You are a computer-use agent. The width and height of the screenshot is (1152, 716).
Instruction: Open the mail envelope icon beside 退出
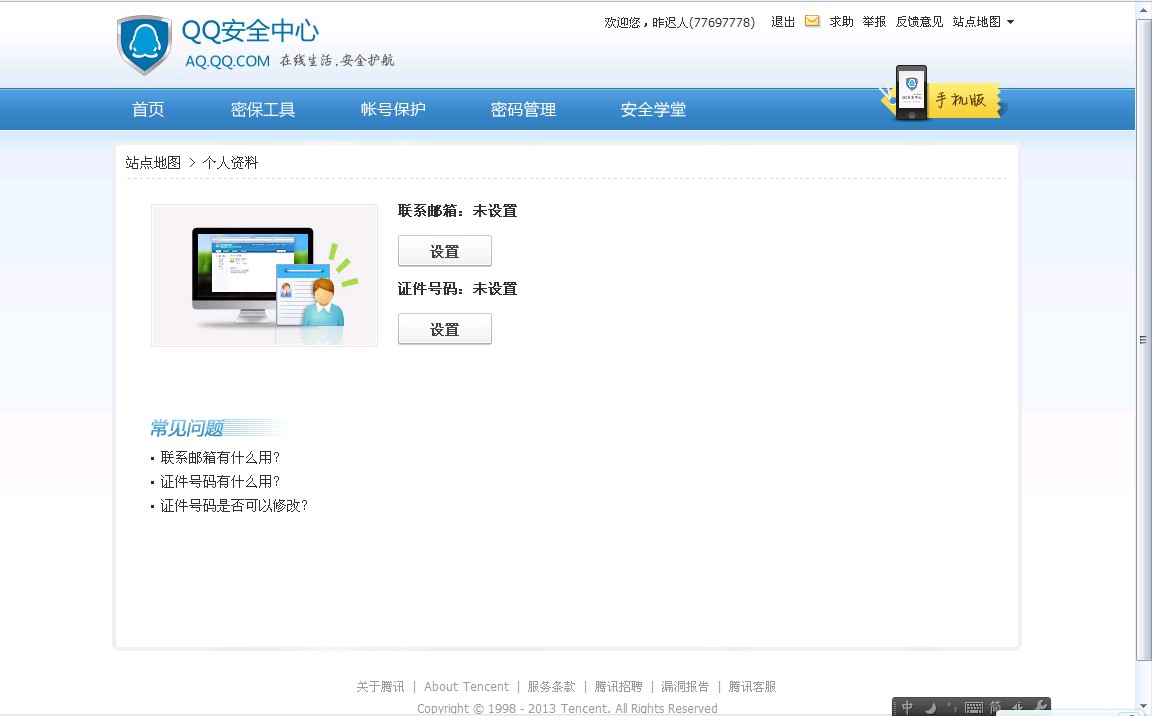point(812,21)
